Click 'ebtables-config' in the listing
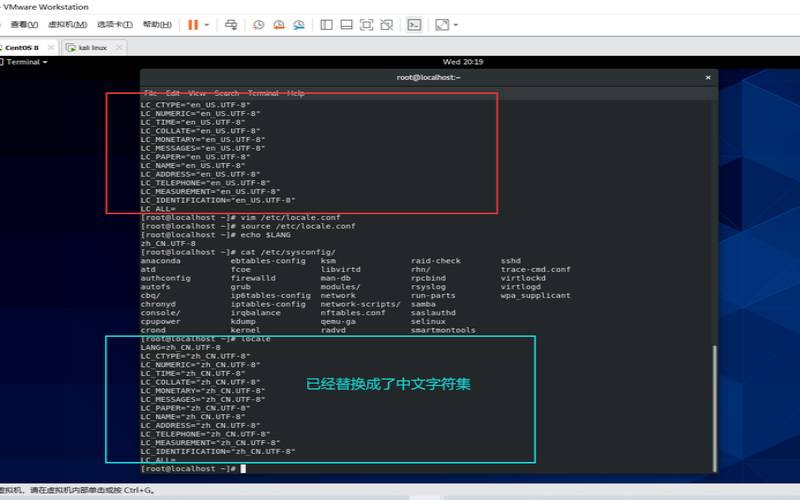 click(268, 261)
